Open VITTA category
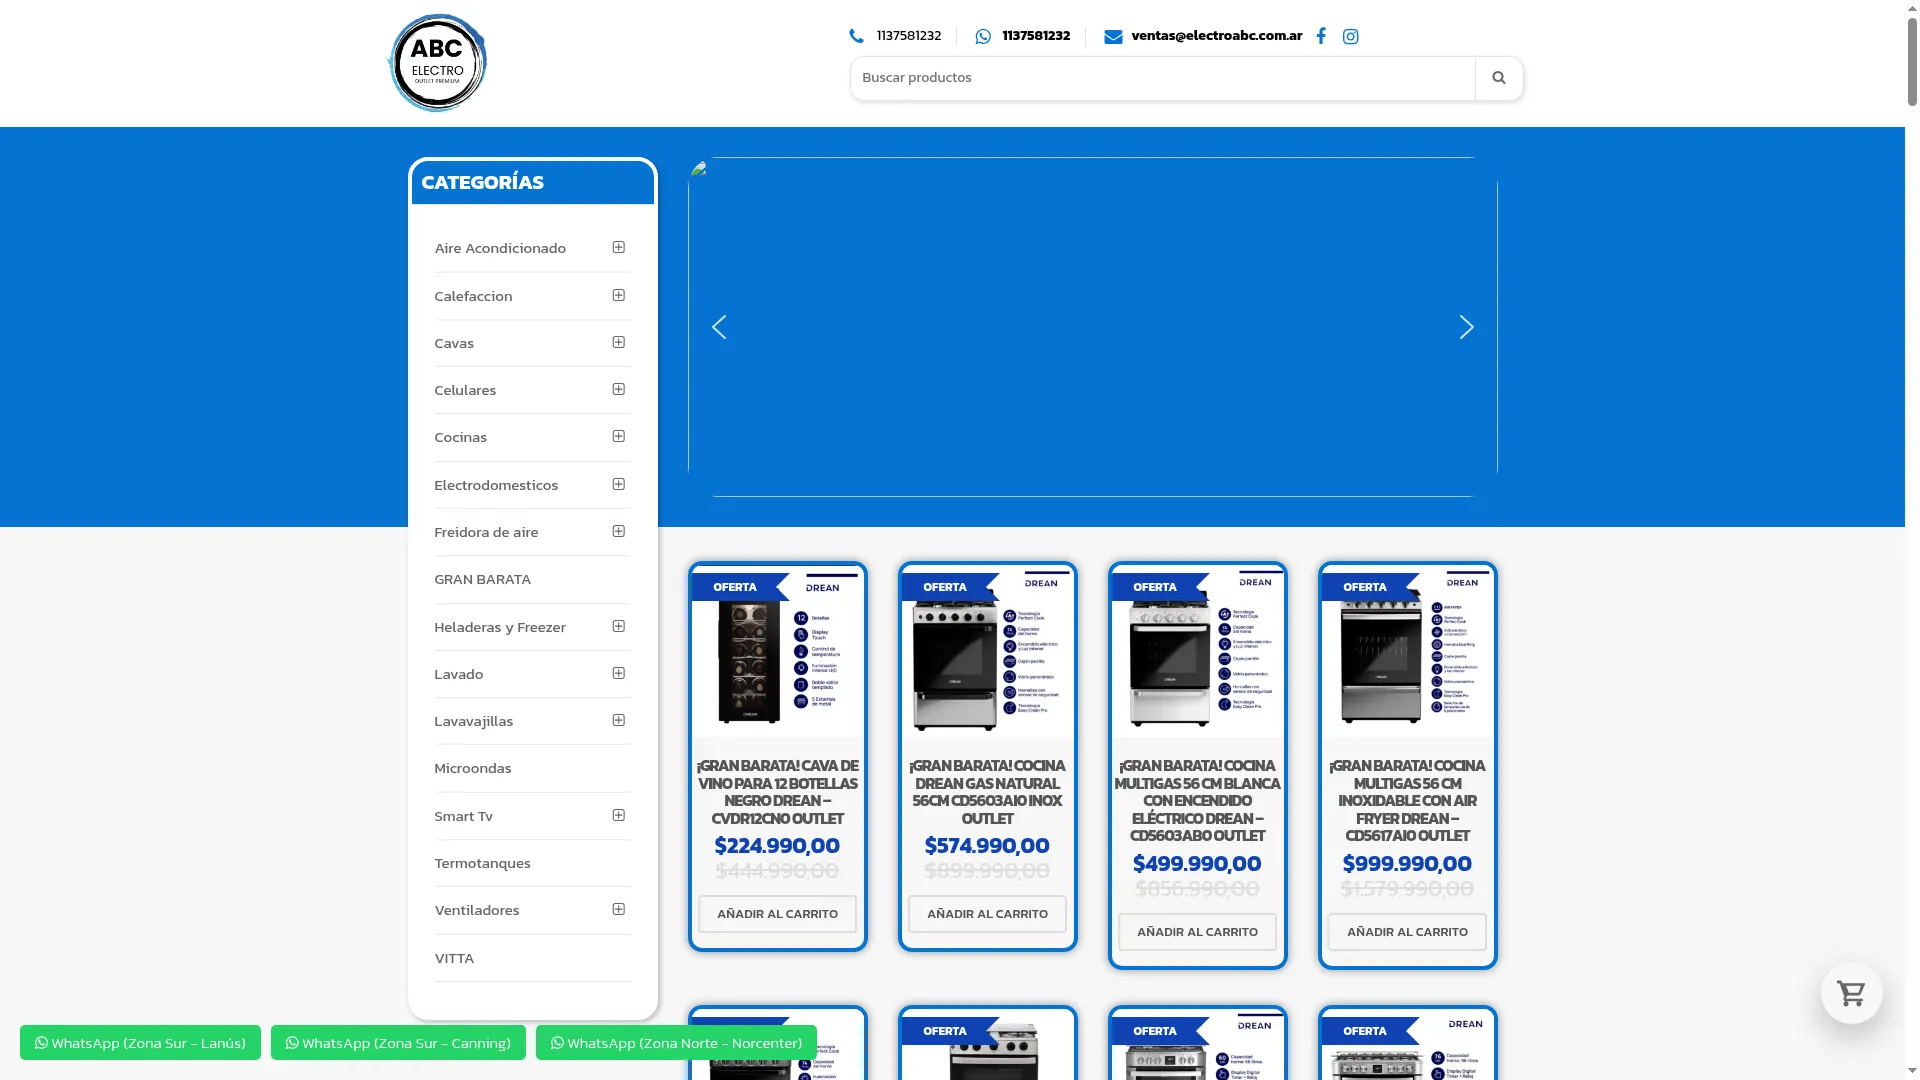 point(454,958)
